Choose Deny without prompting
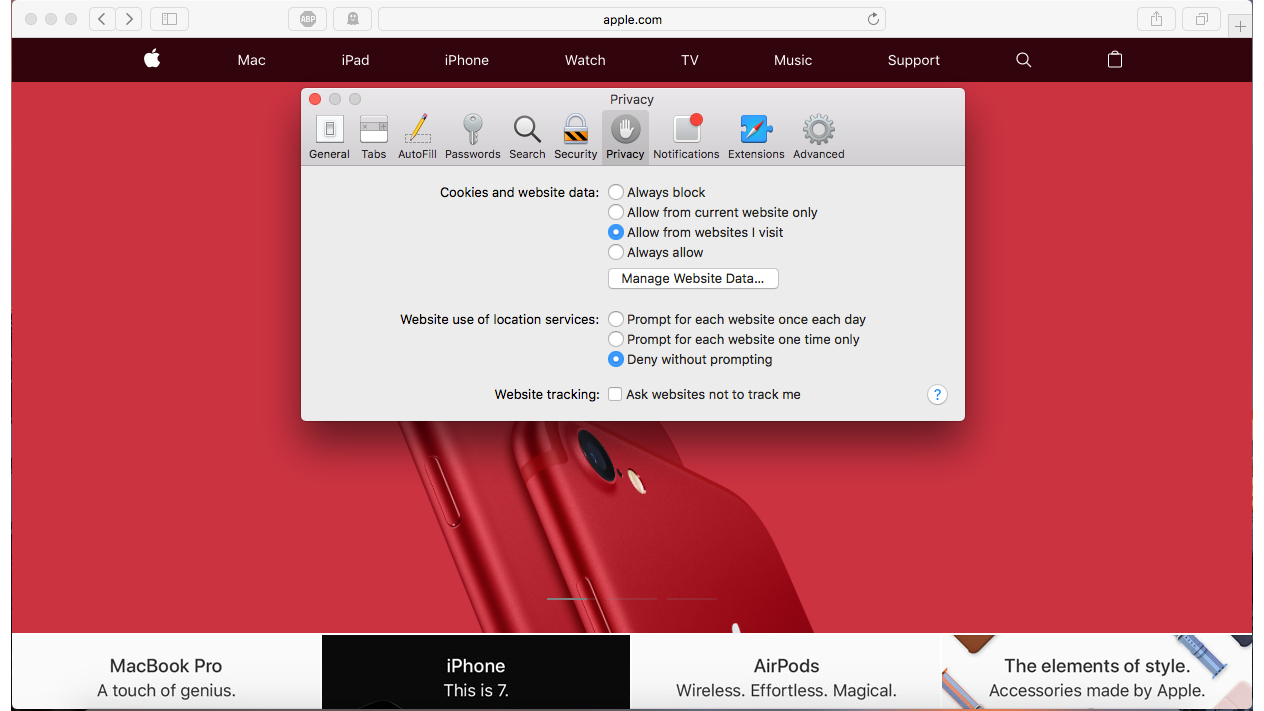This screenshot has width=1264, height=711. (x=690, y=359)
